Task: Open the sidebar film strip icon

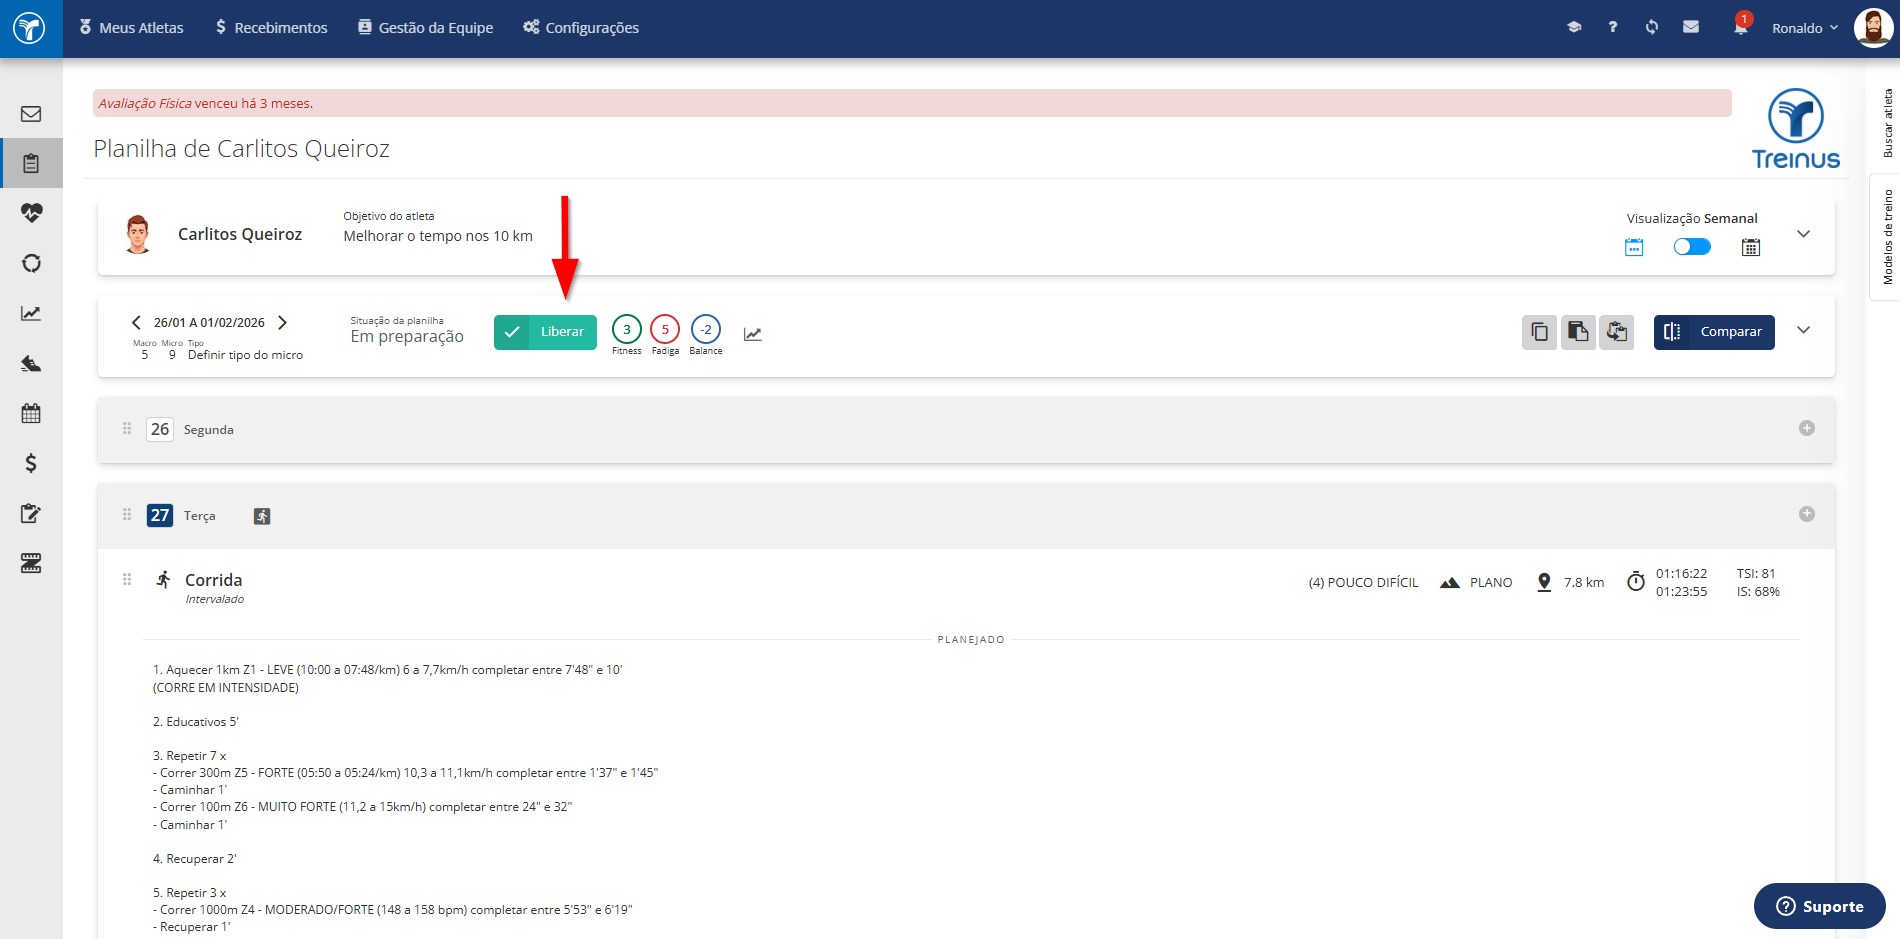Action: [x=31, y=563]
